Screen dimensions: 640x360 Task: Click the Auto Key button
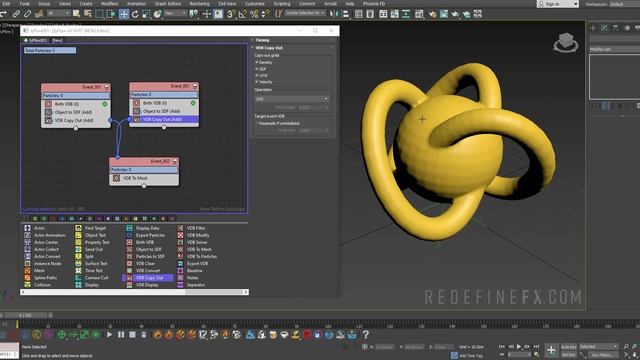(569, 347)
